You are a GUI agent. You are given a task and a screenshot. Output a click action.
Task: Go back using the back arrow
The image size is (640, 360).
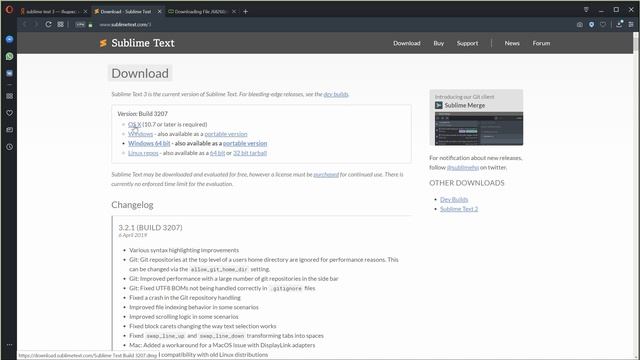[25, 24]
